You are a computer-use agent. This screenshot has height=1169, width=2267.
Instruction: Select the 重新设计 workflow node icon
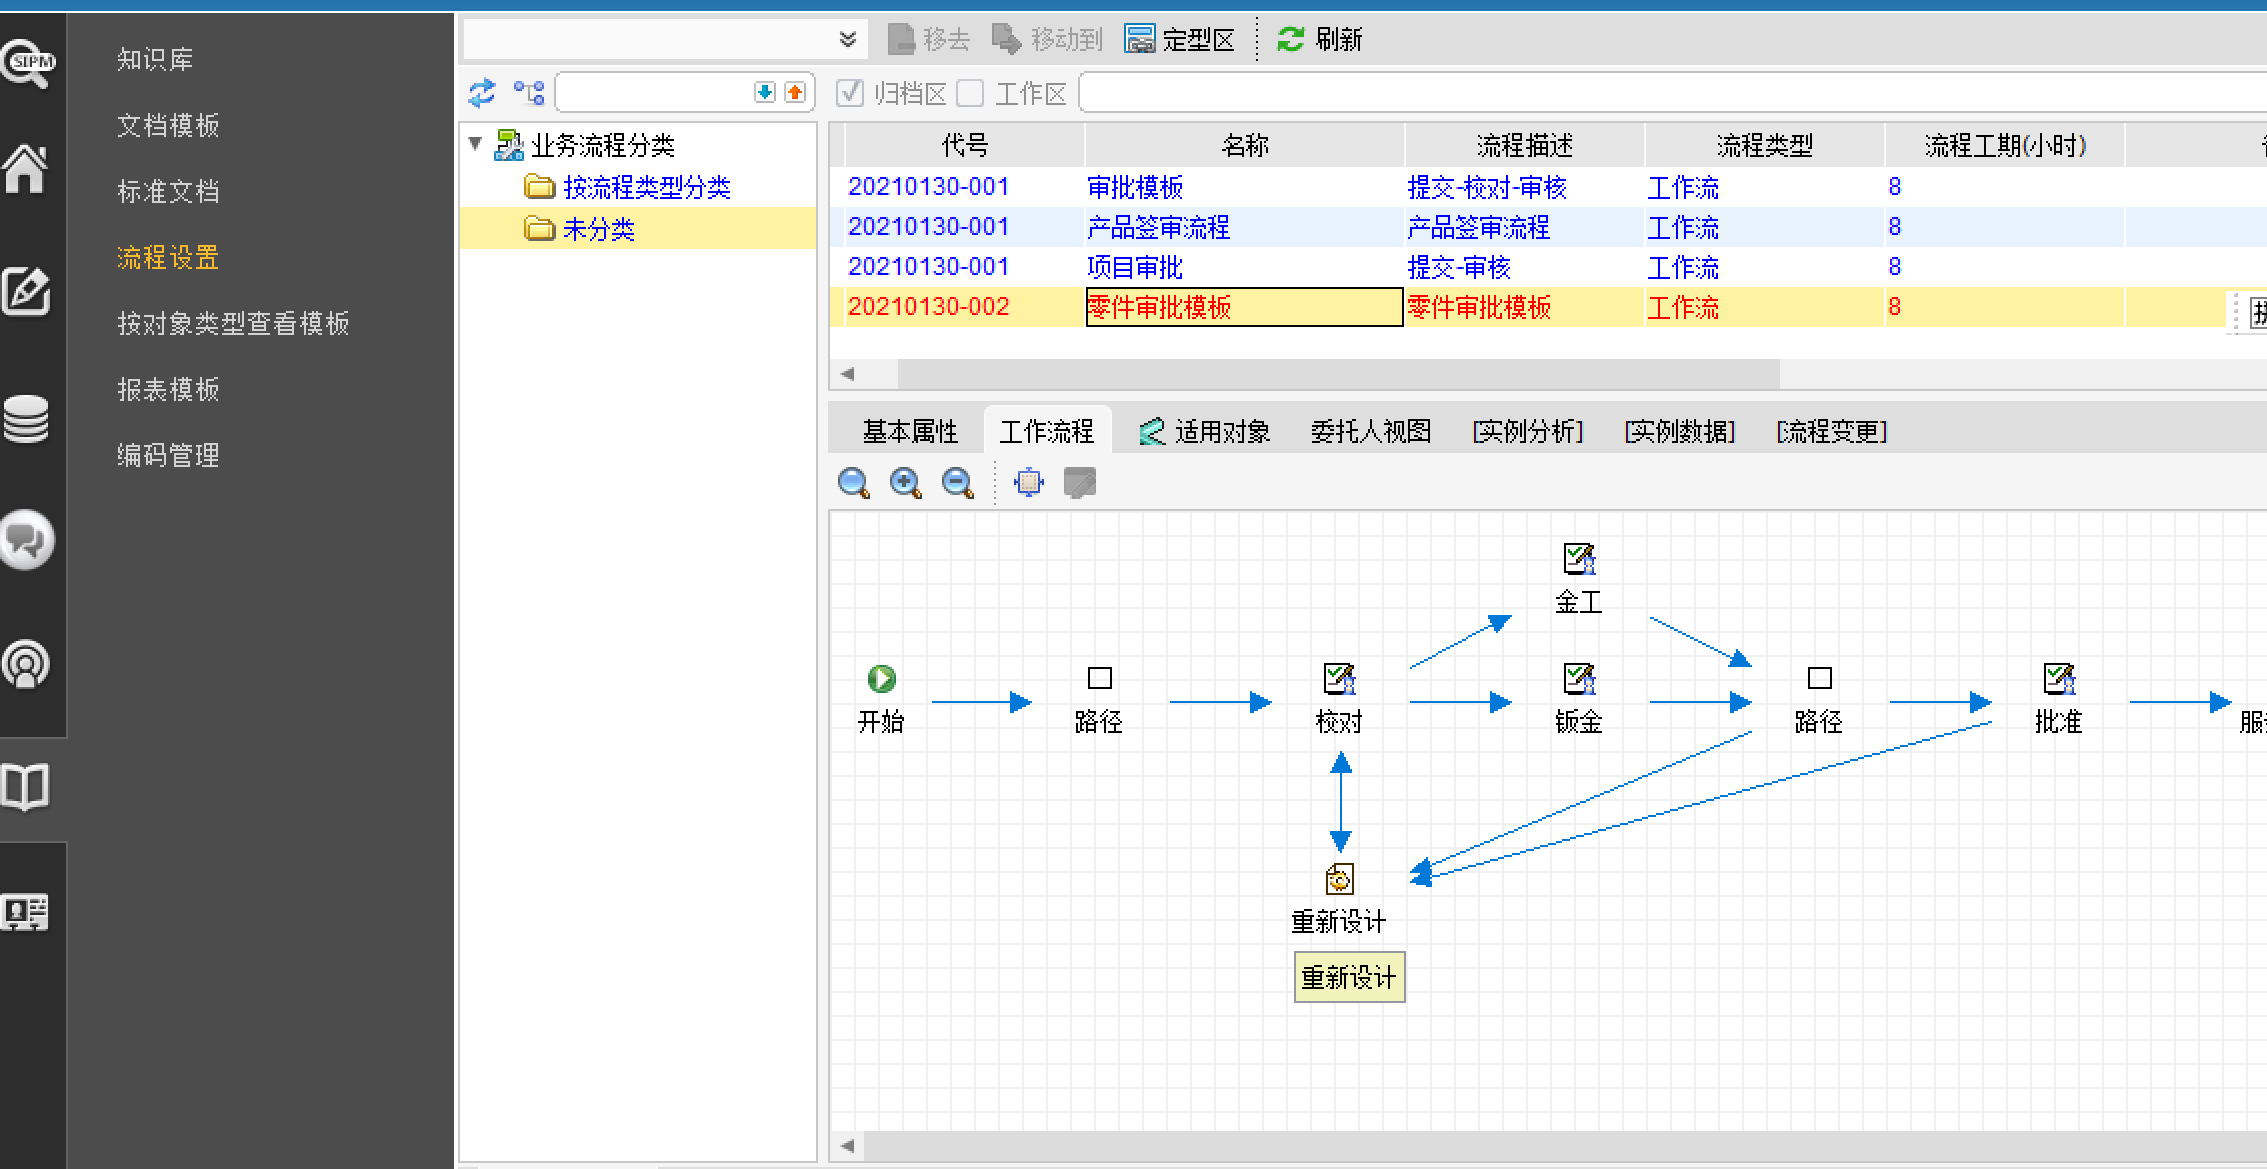pyautogui.click(x=1339, y=880)
